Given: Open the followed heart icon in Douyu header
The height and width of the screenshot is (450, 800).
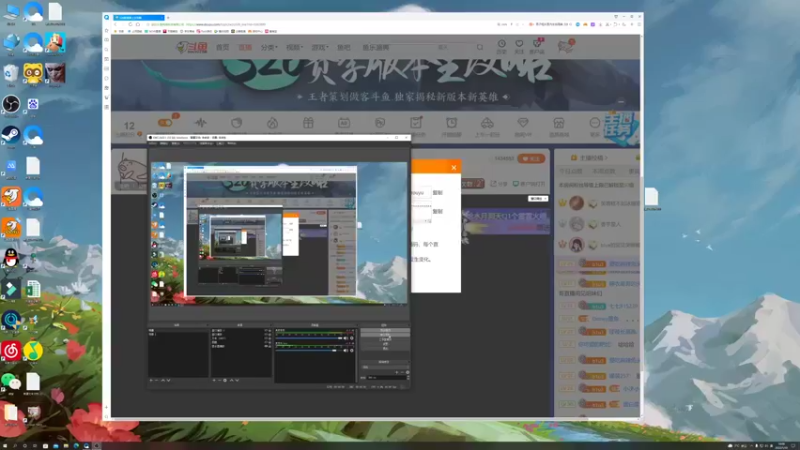Looking at the screenshot, I should pyautogui.click(x=519, y=46).
